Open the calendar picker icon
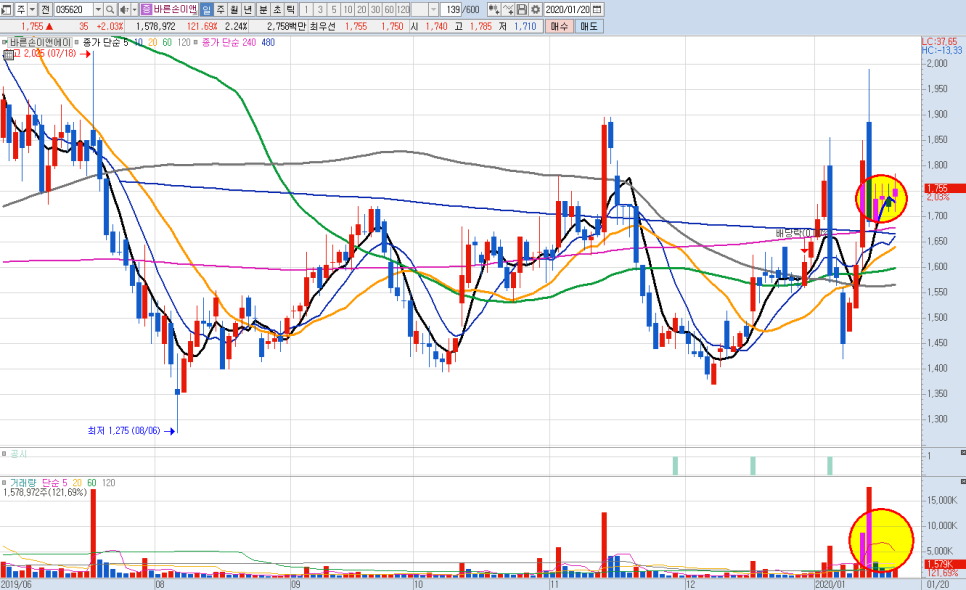 (598, 9)
